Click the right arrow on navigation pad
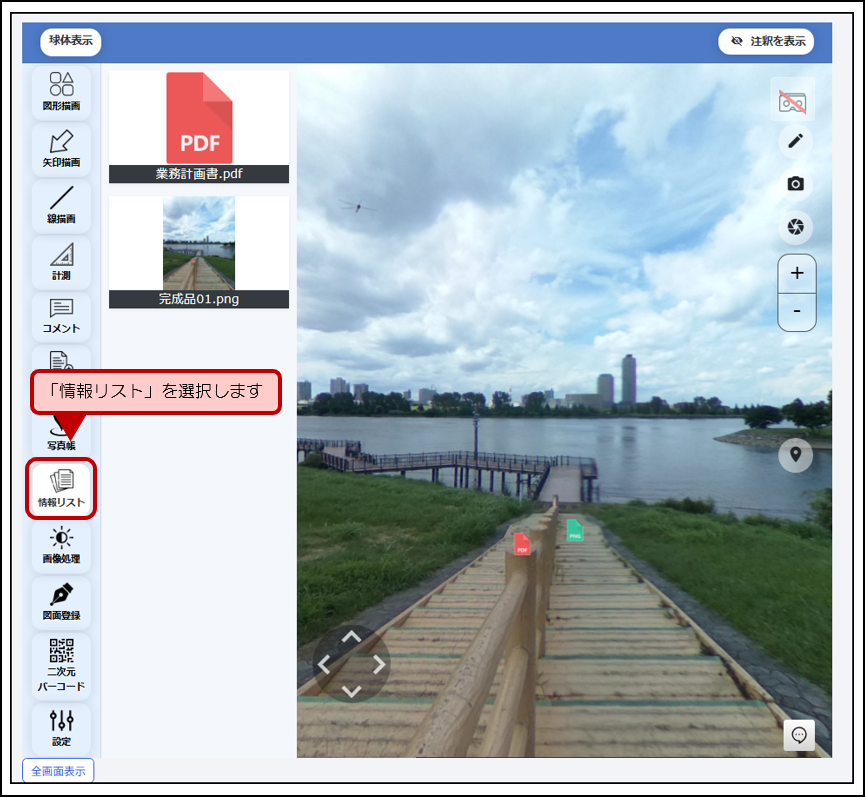865x797 pixels. pyautogui.click(x=378, y=665)
